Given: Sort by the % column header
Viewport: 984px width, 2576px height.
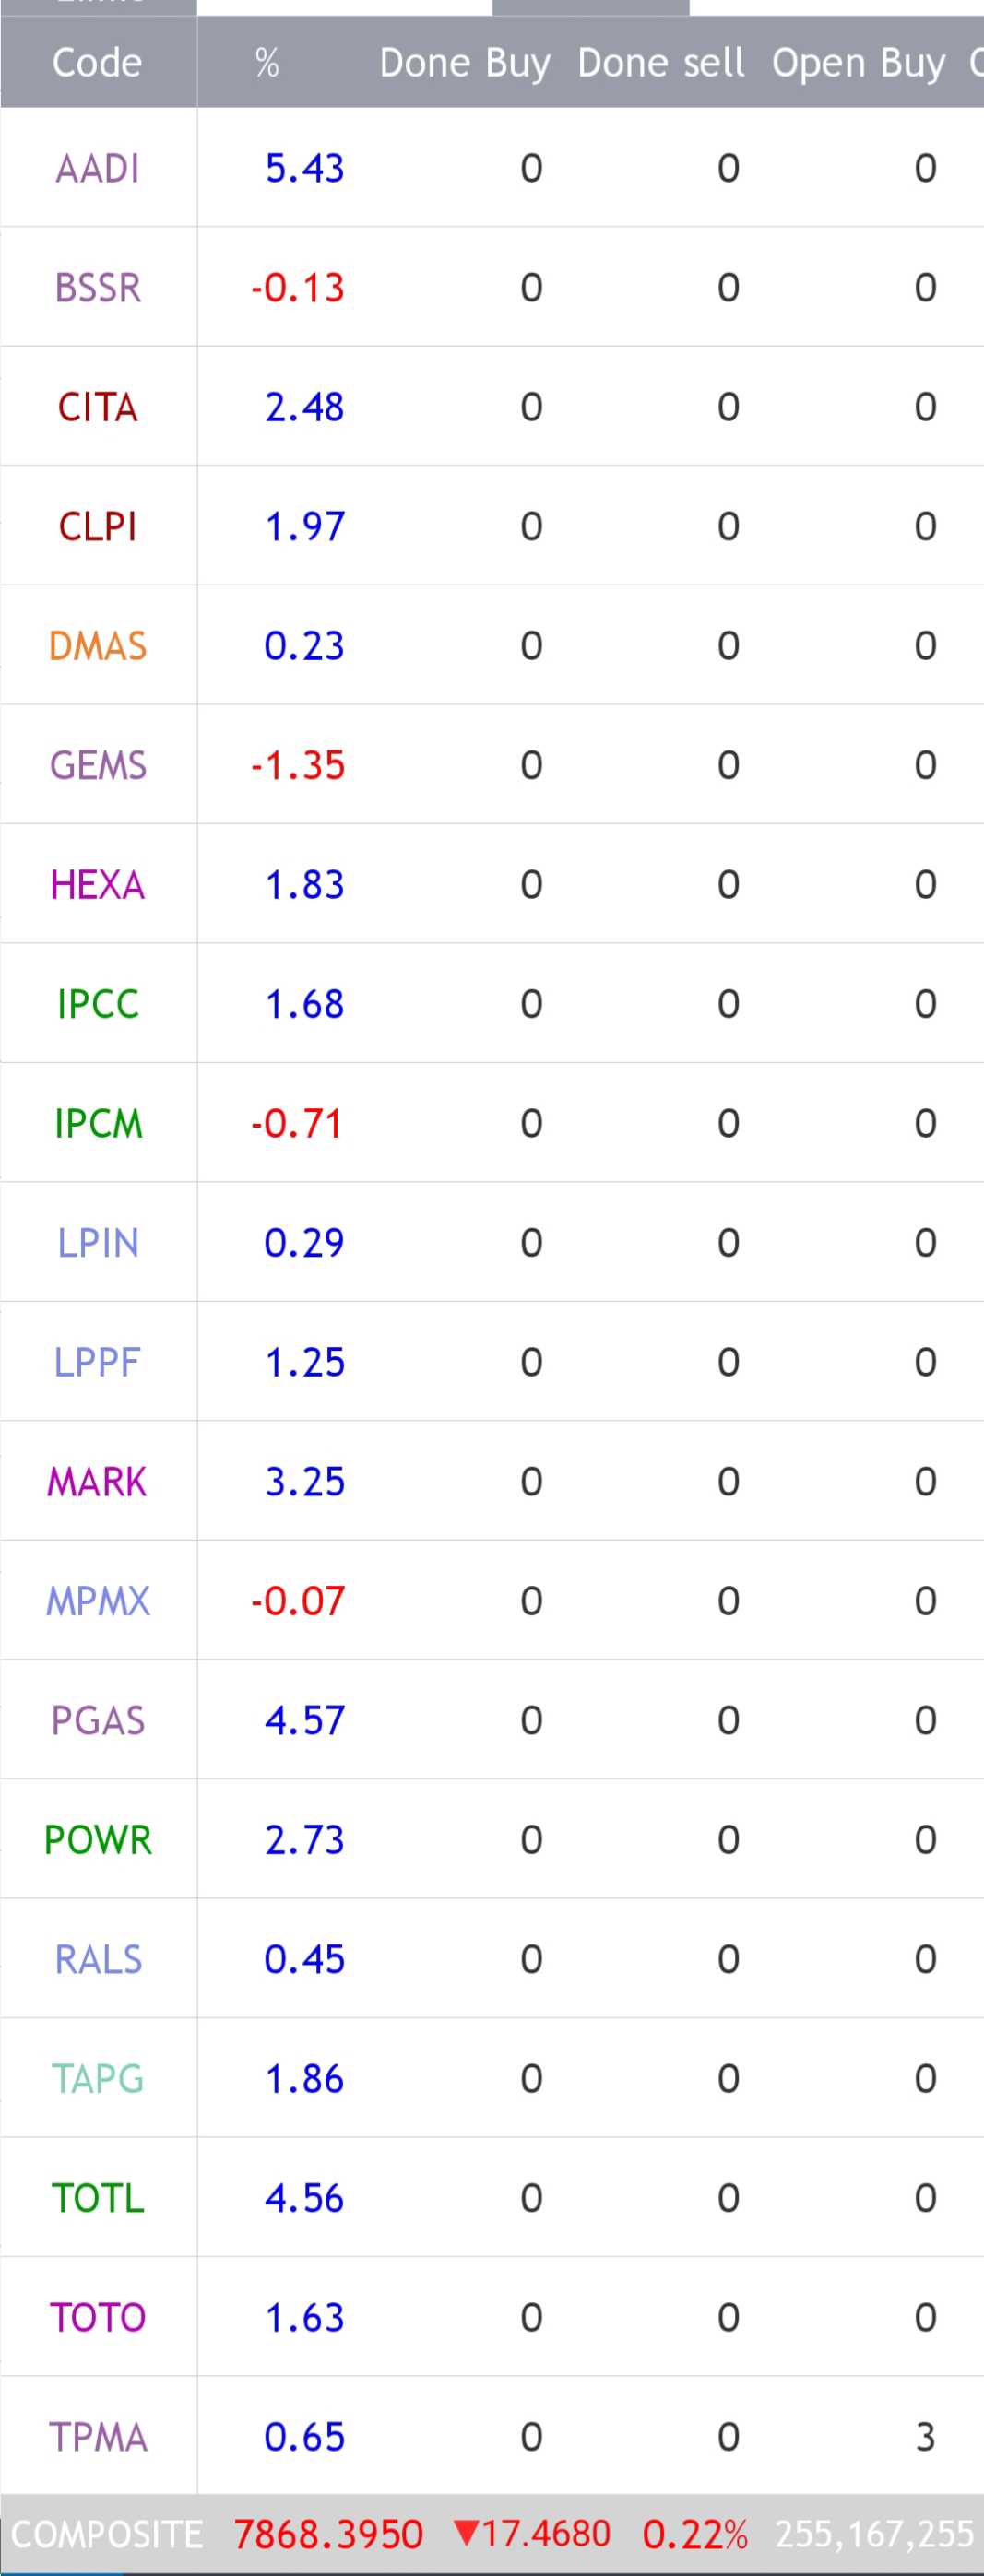Looking at the screenshot, I should (x=267, y=63).
